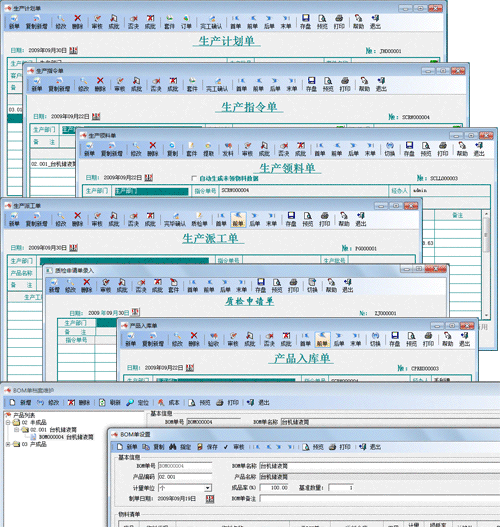Collapse the 02 半成品 tree node
Viewport: 500px width, 527px height.
8,422
